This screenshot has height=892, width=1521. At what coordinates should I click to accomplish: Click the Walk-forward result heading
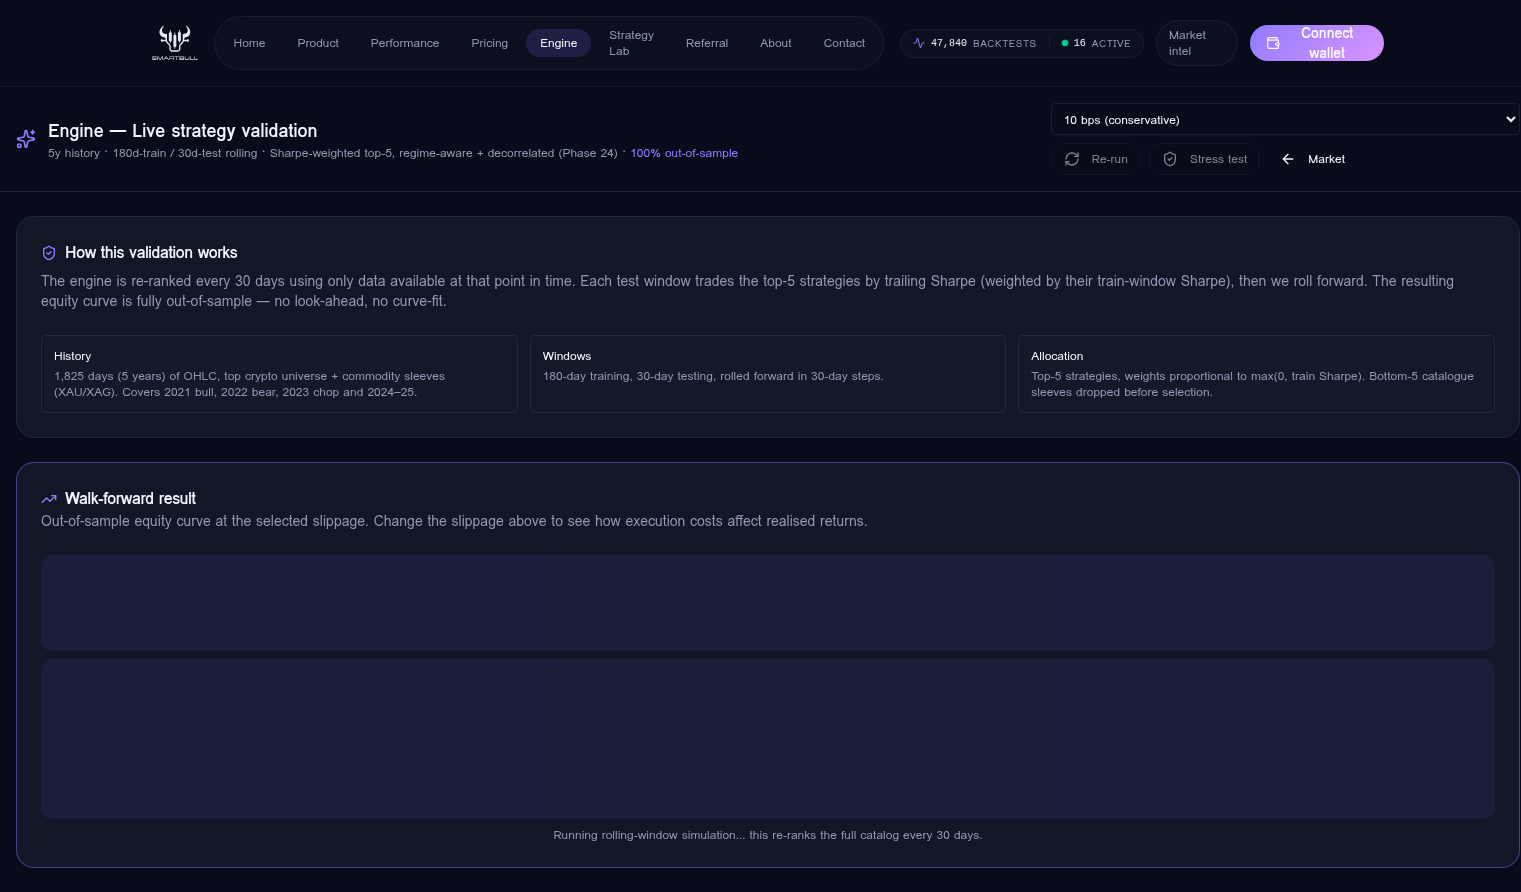[130, 499]
